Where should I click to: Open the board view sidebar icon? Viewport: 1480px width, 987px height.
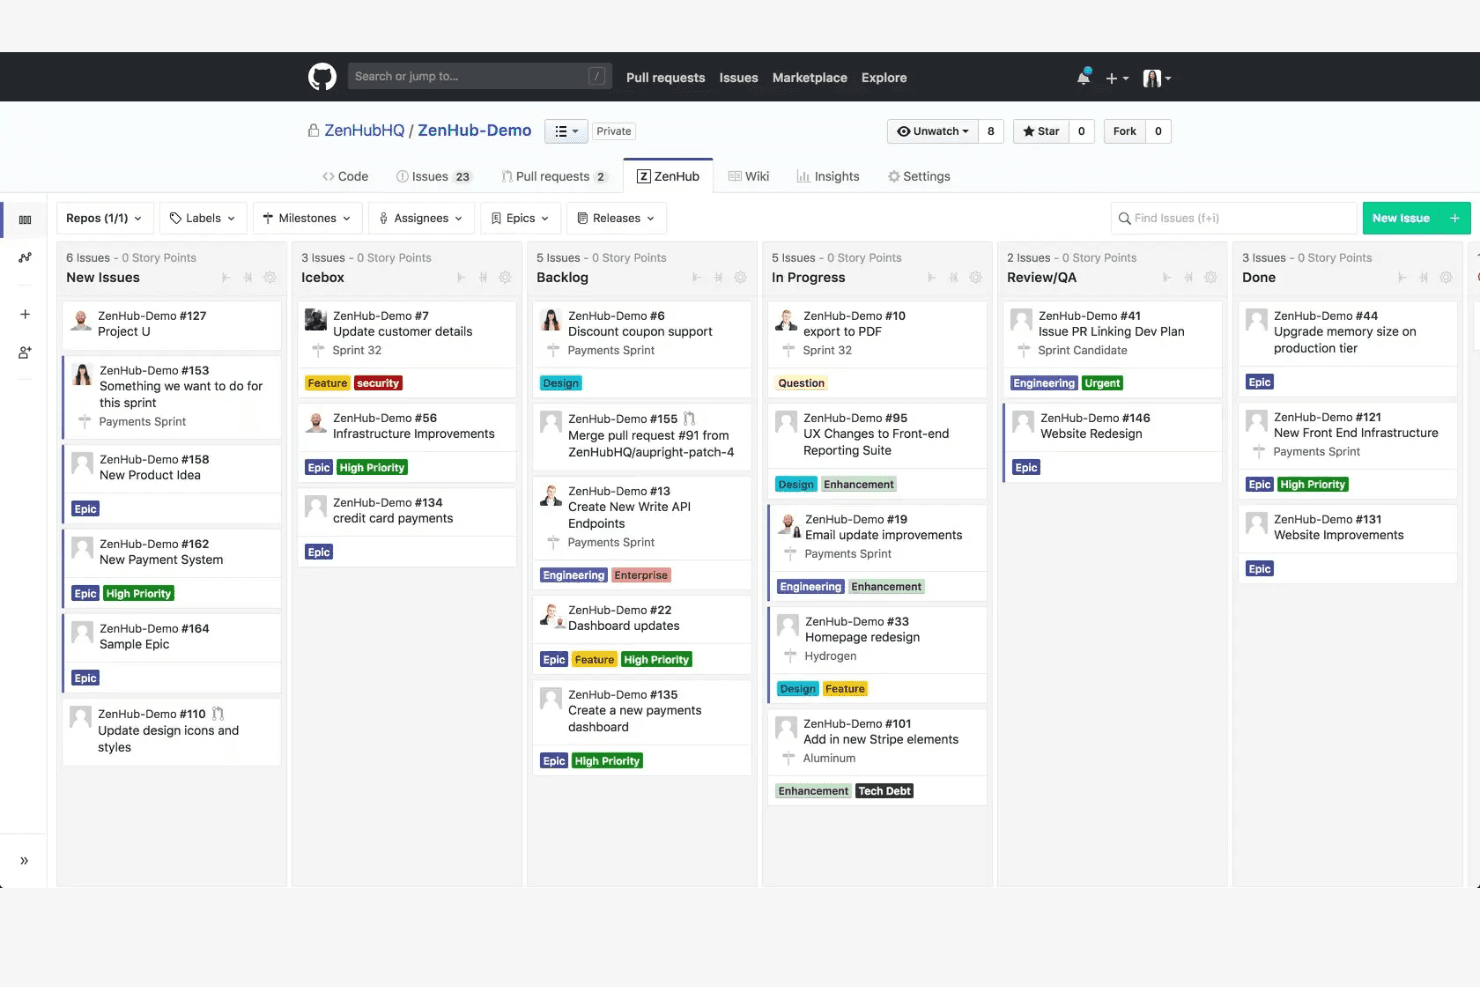pyautogui.click(x=25, y=220)
